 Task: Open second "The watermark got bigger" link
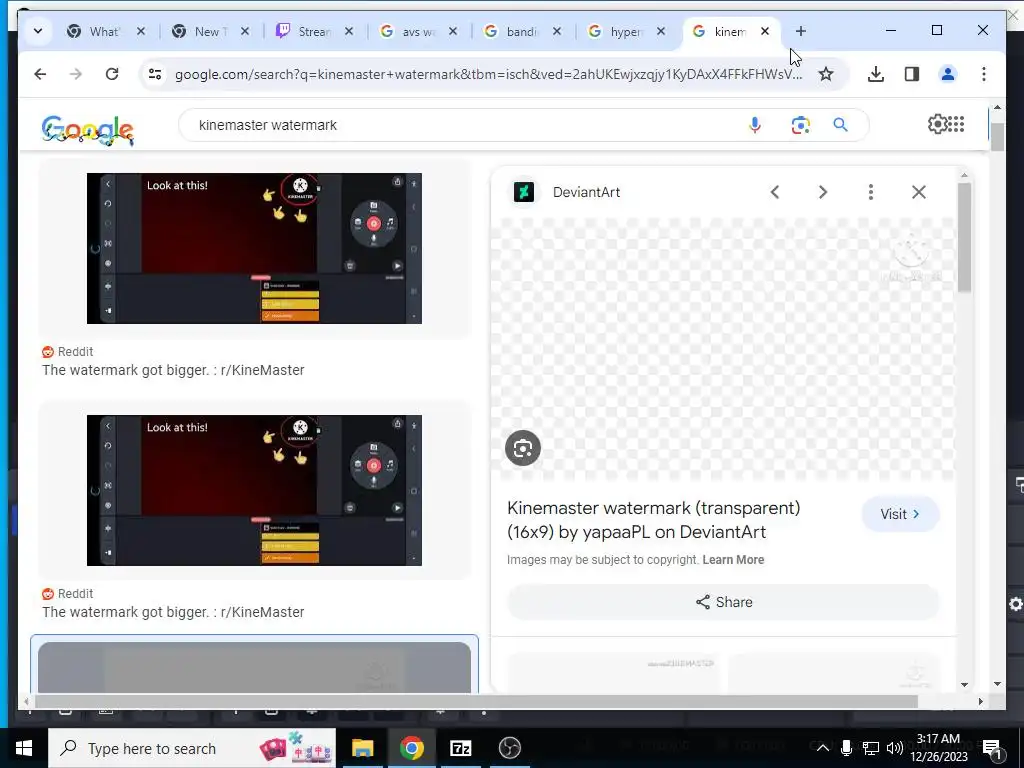coord(173,612)
